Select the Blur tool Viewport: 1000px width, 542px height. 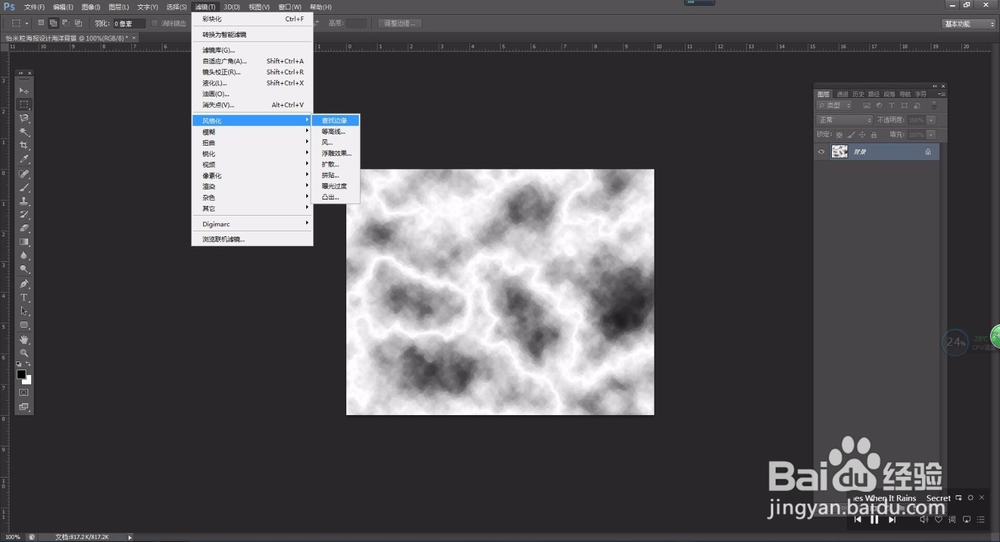[24, 256]
